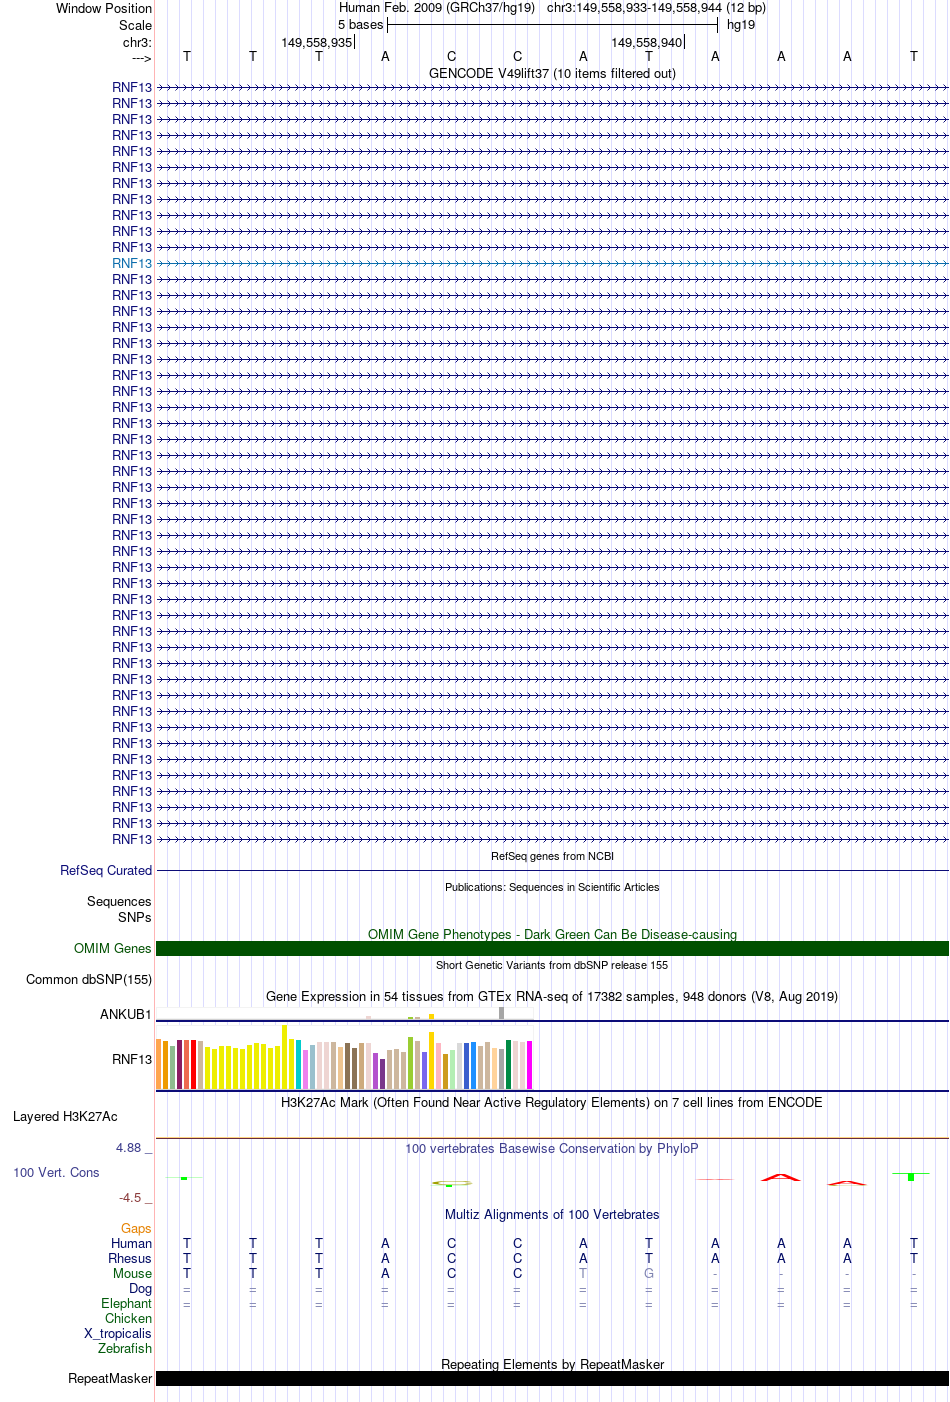
Task: Click the Mouse species label
Action: click(132, 1274)
